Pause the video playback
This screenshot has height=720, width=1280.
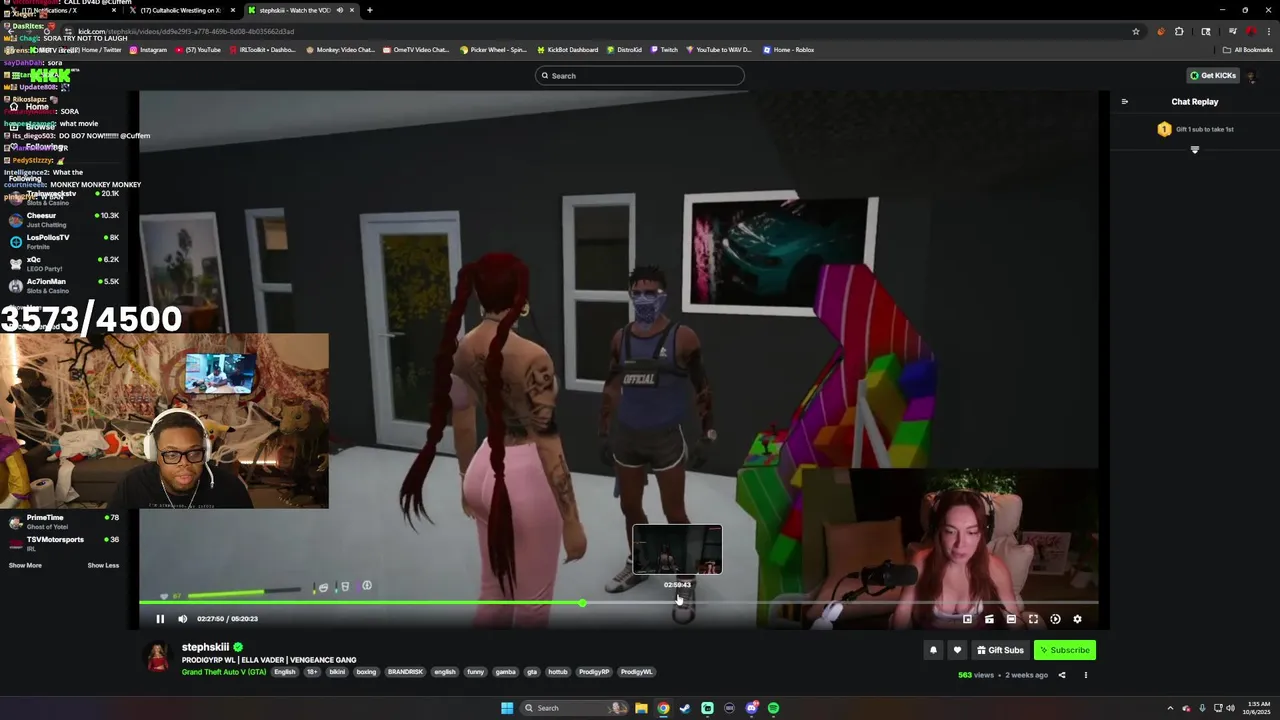[160, 619]
